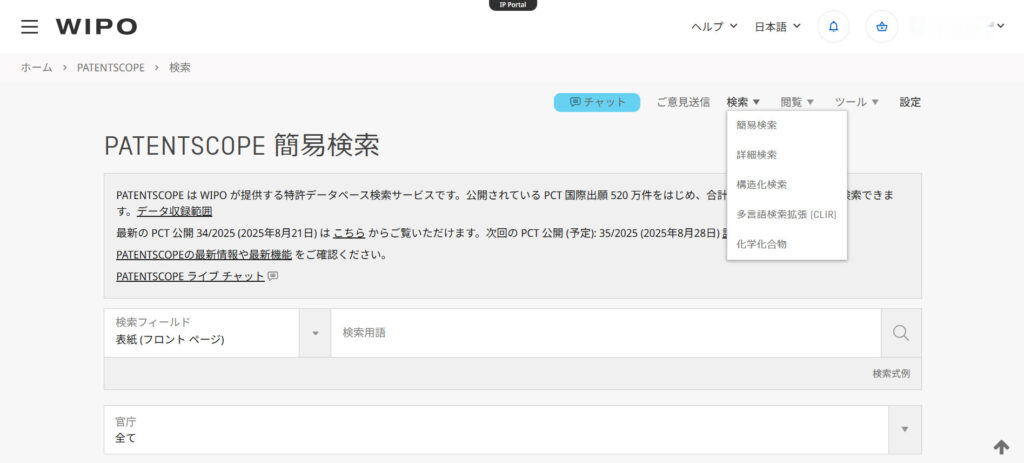Open the 閲覧 menu
Image resolution: width=1024 pixels, height=463 pixels.
coord(797,102)
